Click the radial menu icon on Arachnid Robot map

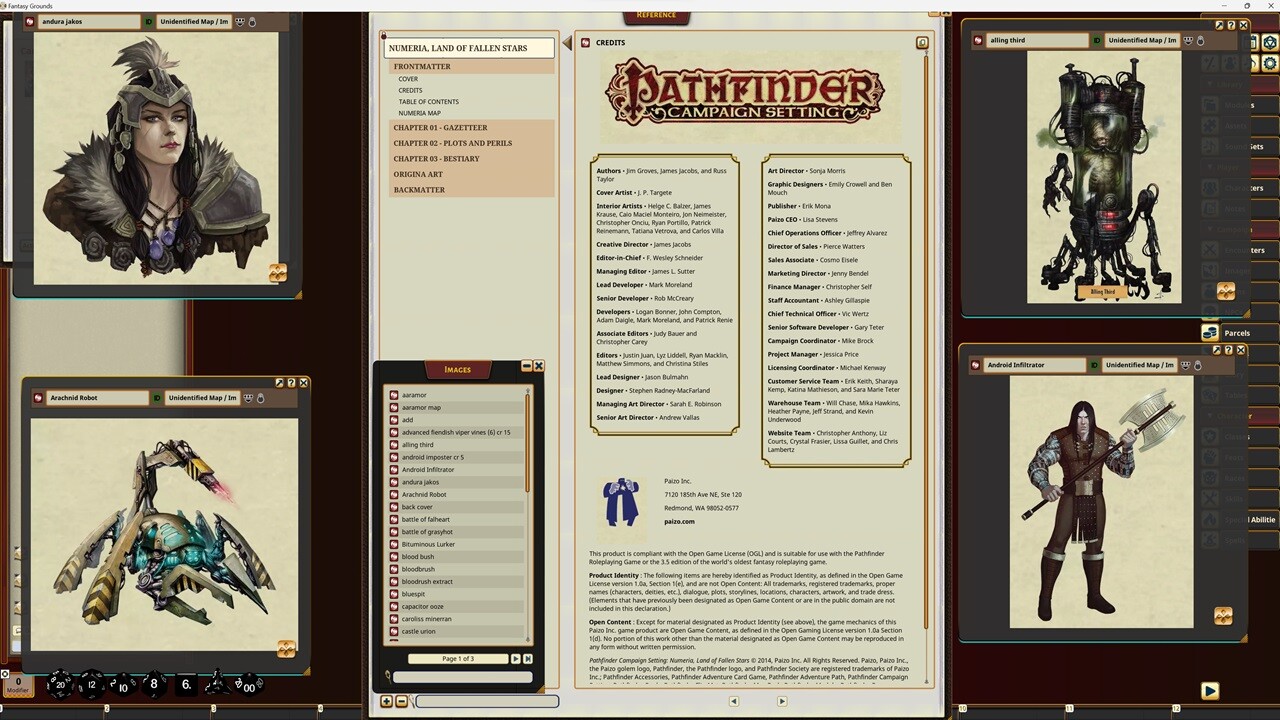(x=287, y=649)
